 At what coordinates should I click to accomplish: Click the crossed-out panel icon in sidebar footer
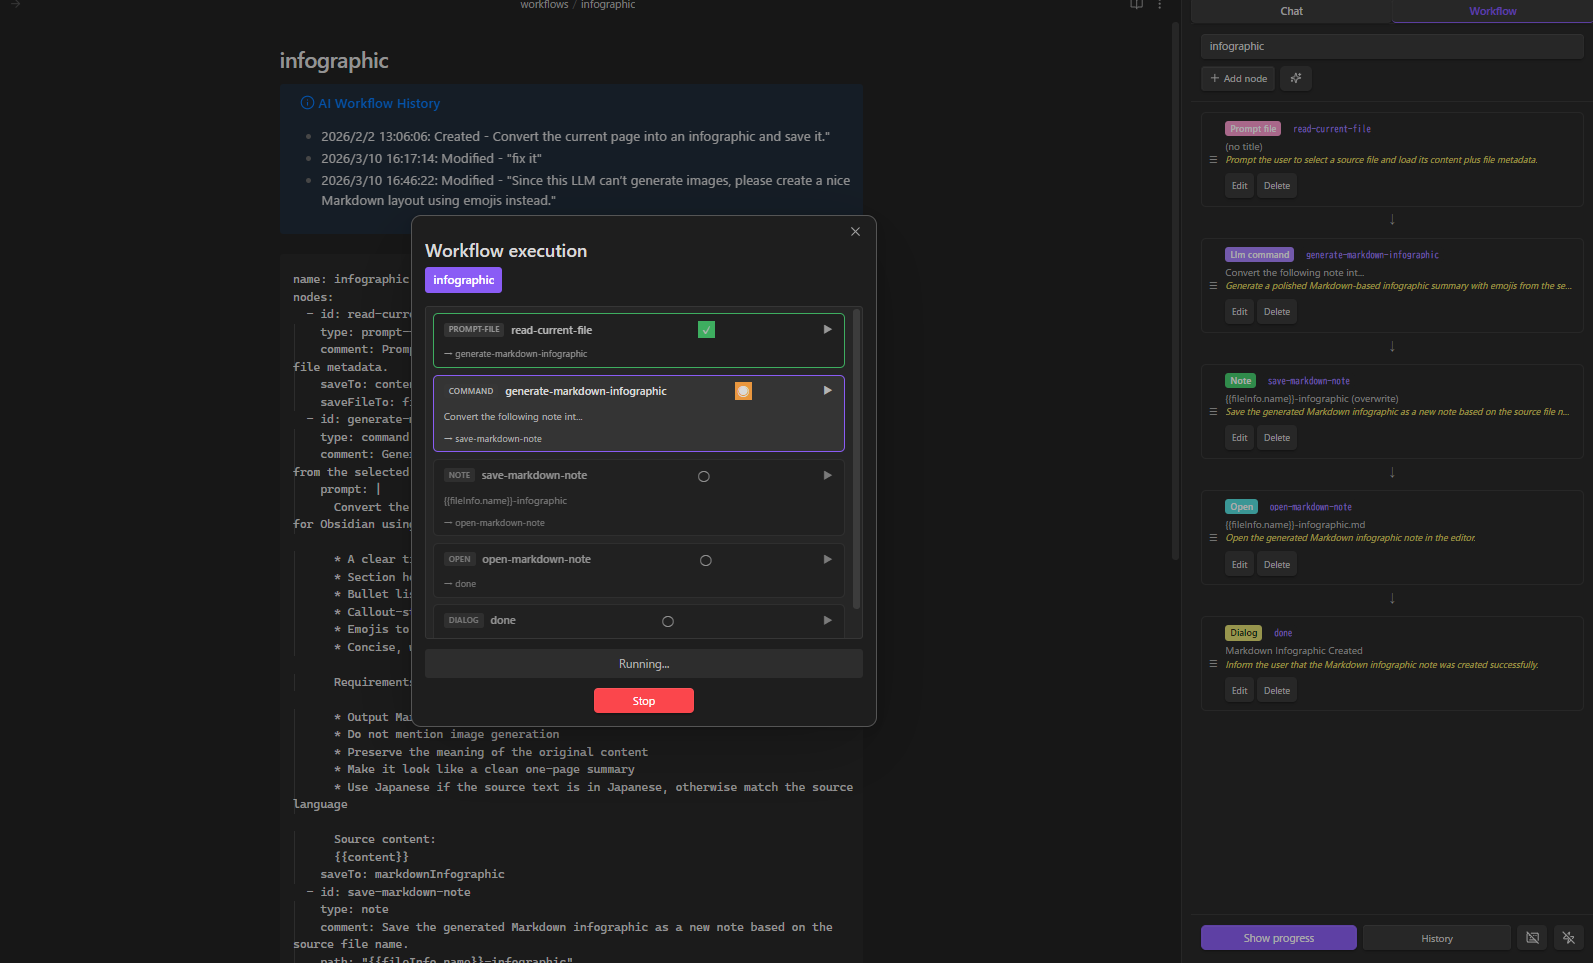pyautogui.click(x=1532, y=938)
